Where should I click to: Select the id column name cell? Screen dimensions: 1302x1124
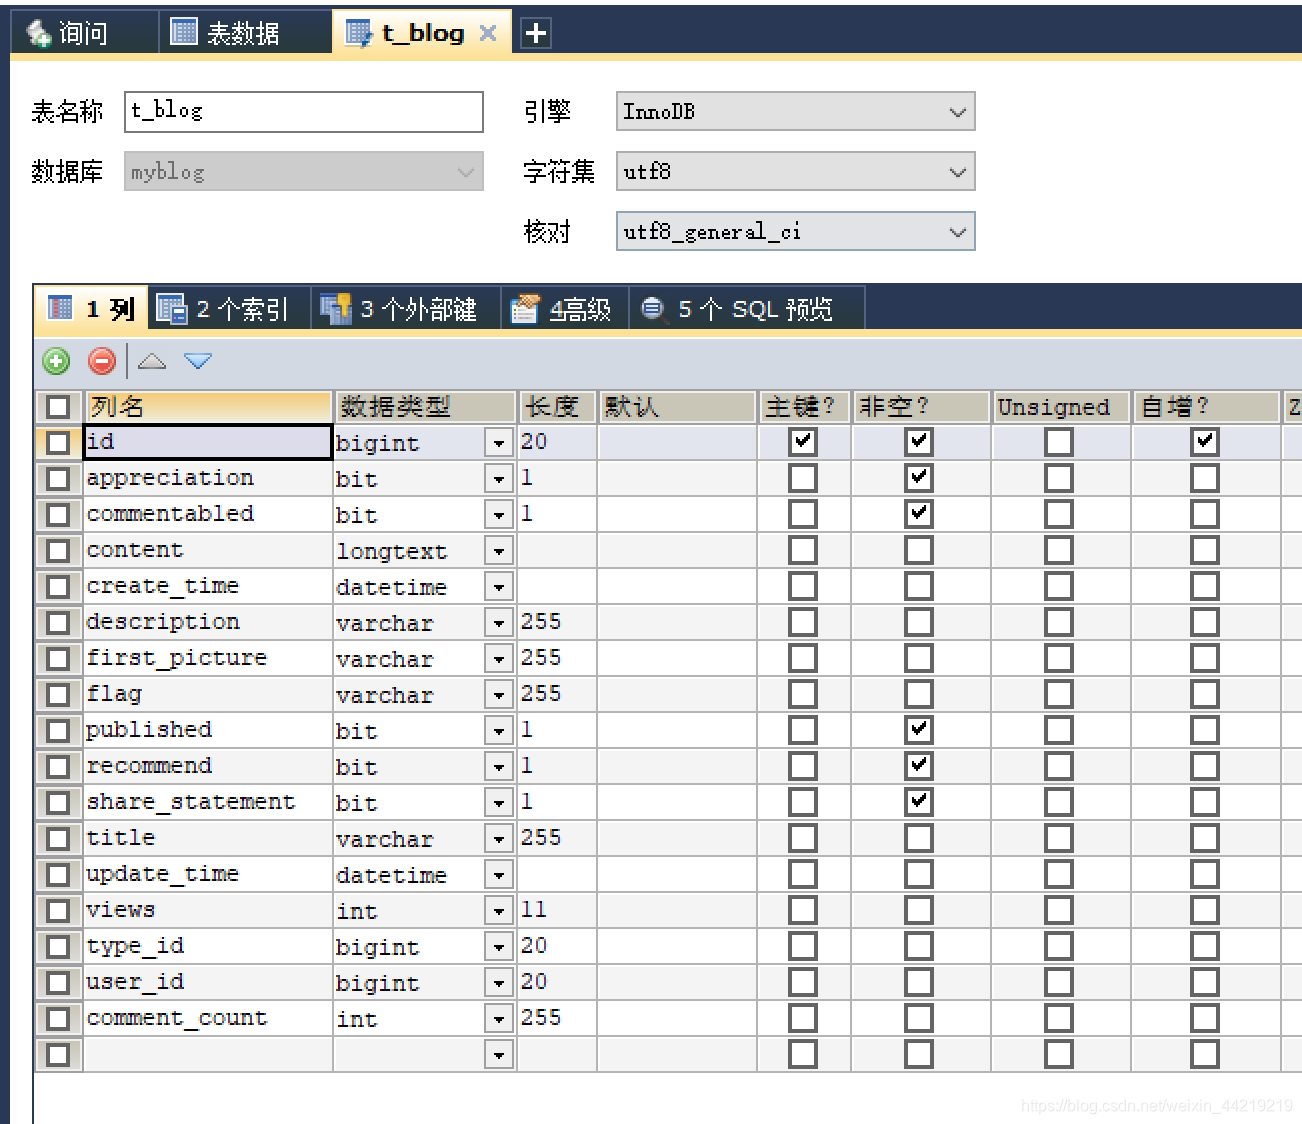point(208,442)
